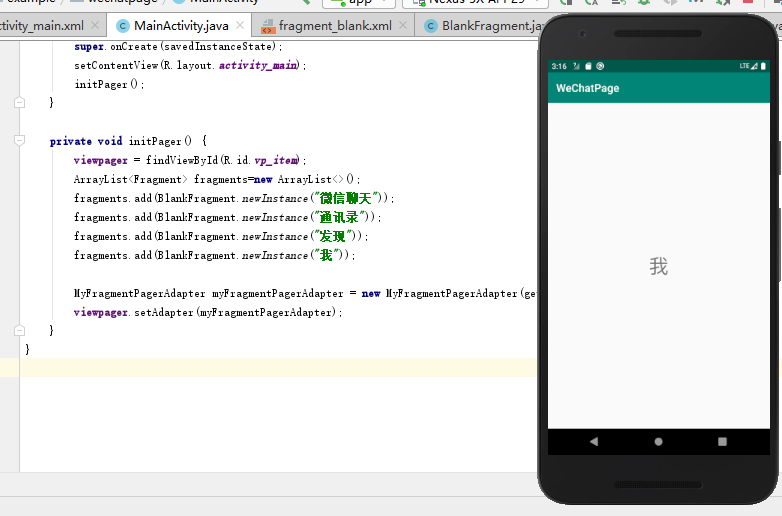
Task: Click the private void initPager() declaration
Action: click(x=128, y=141)
